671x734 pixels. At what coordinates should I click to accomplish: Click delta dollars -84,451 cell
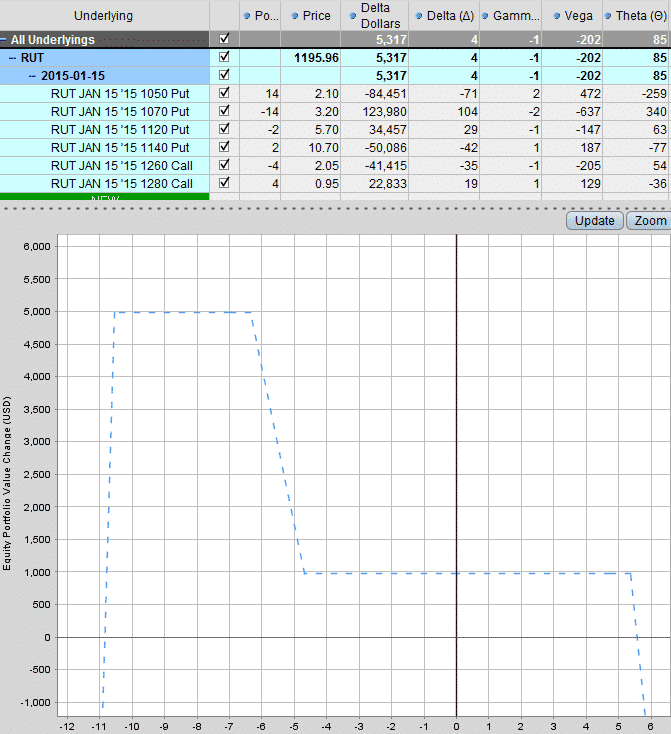(375, 94)
